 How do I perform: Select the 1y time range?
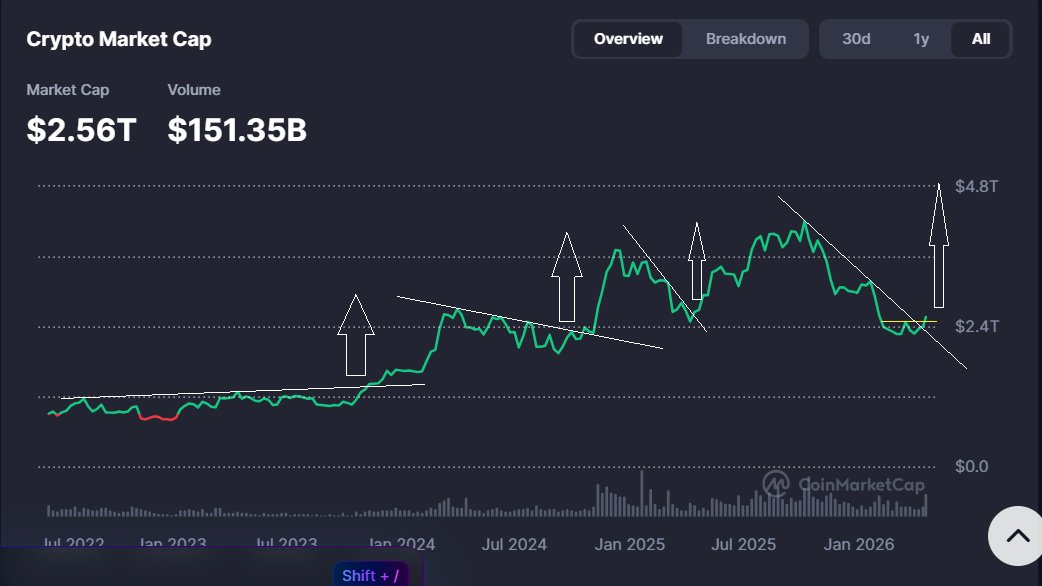(921, 39)
